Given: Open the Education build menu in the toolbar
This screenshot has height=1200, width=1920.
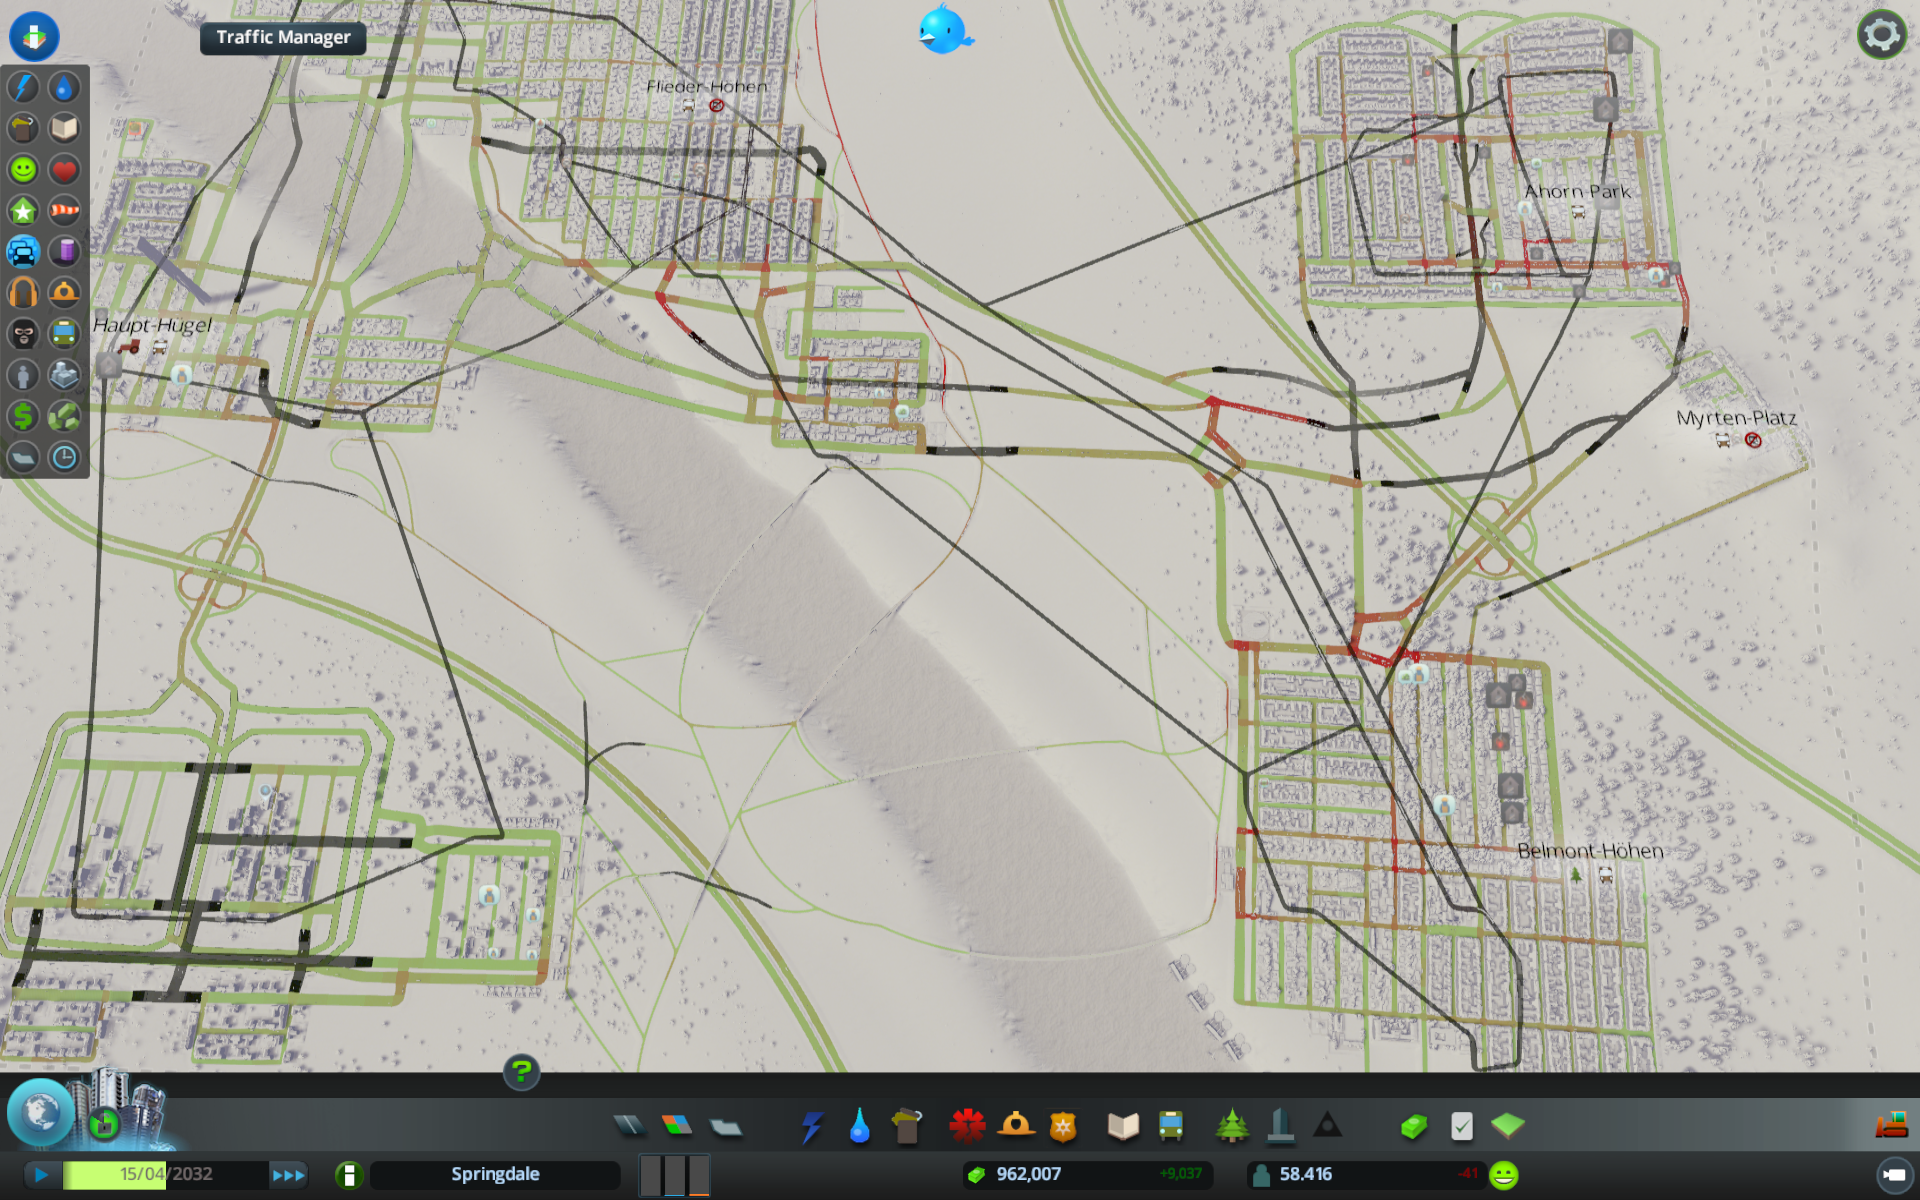Looking at the screenshot, I should click(x=1123, y=1126).
